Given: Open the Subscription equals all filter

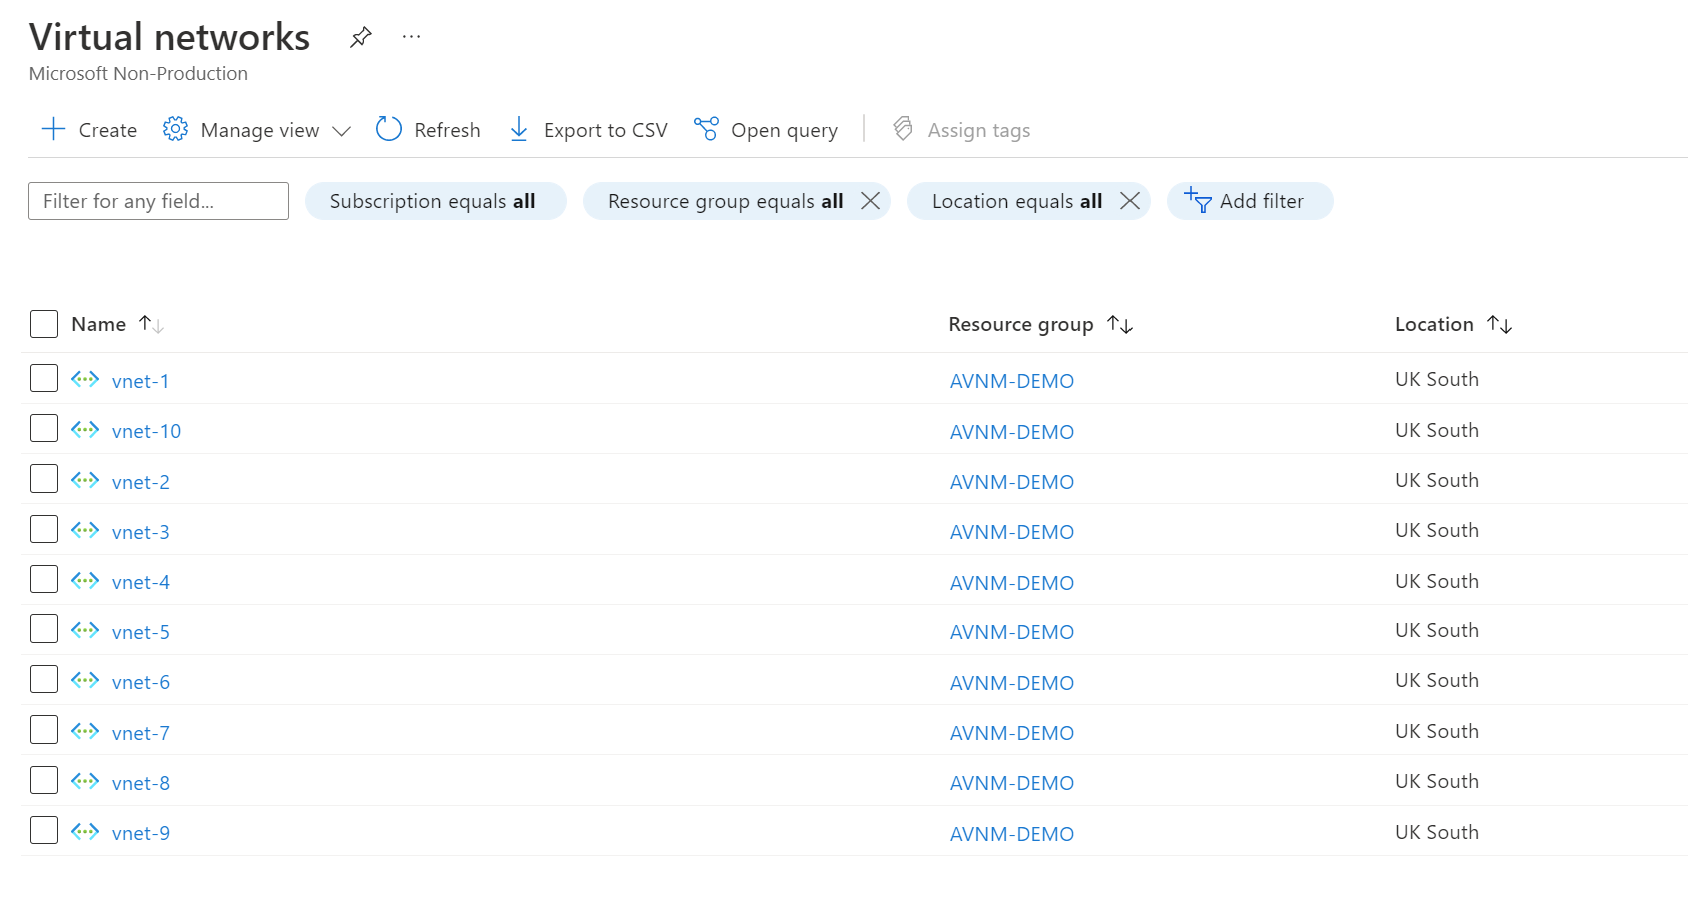Looking at the screenshot, I should (434, 201).
